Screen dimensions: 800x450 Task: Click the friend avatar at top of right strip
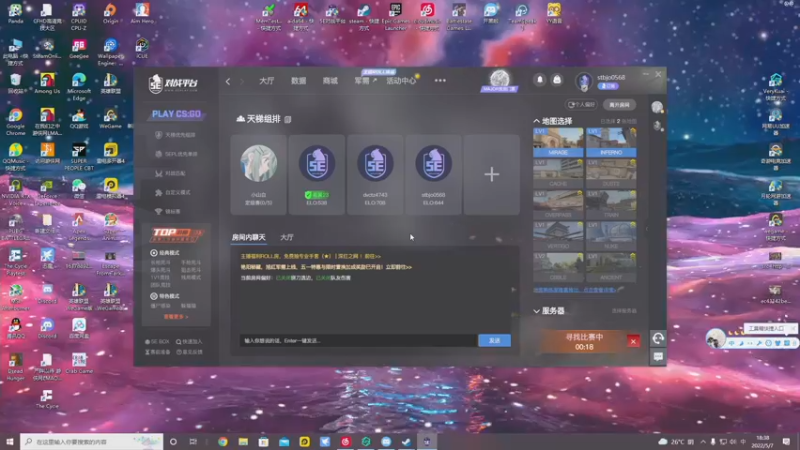click(x=657, y=107)
